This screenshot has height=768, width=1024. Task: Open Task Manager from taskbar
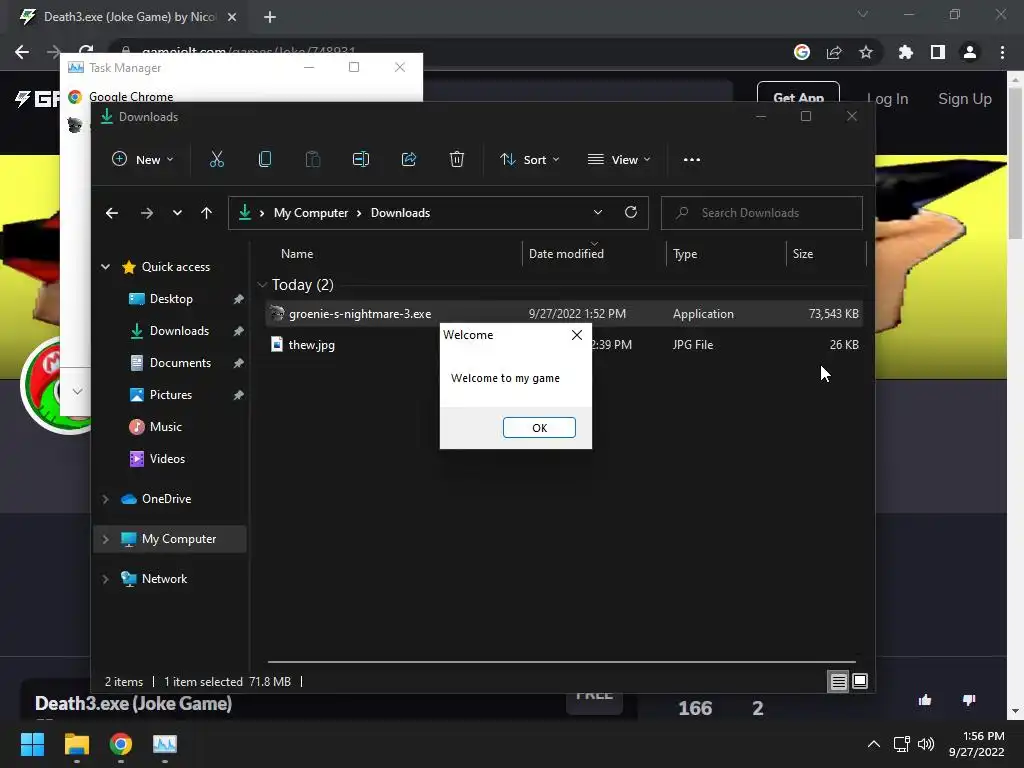165,744
